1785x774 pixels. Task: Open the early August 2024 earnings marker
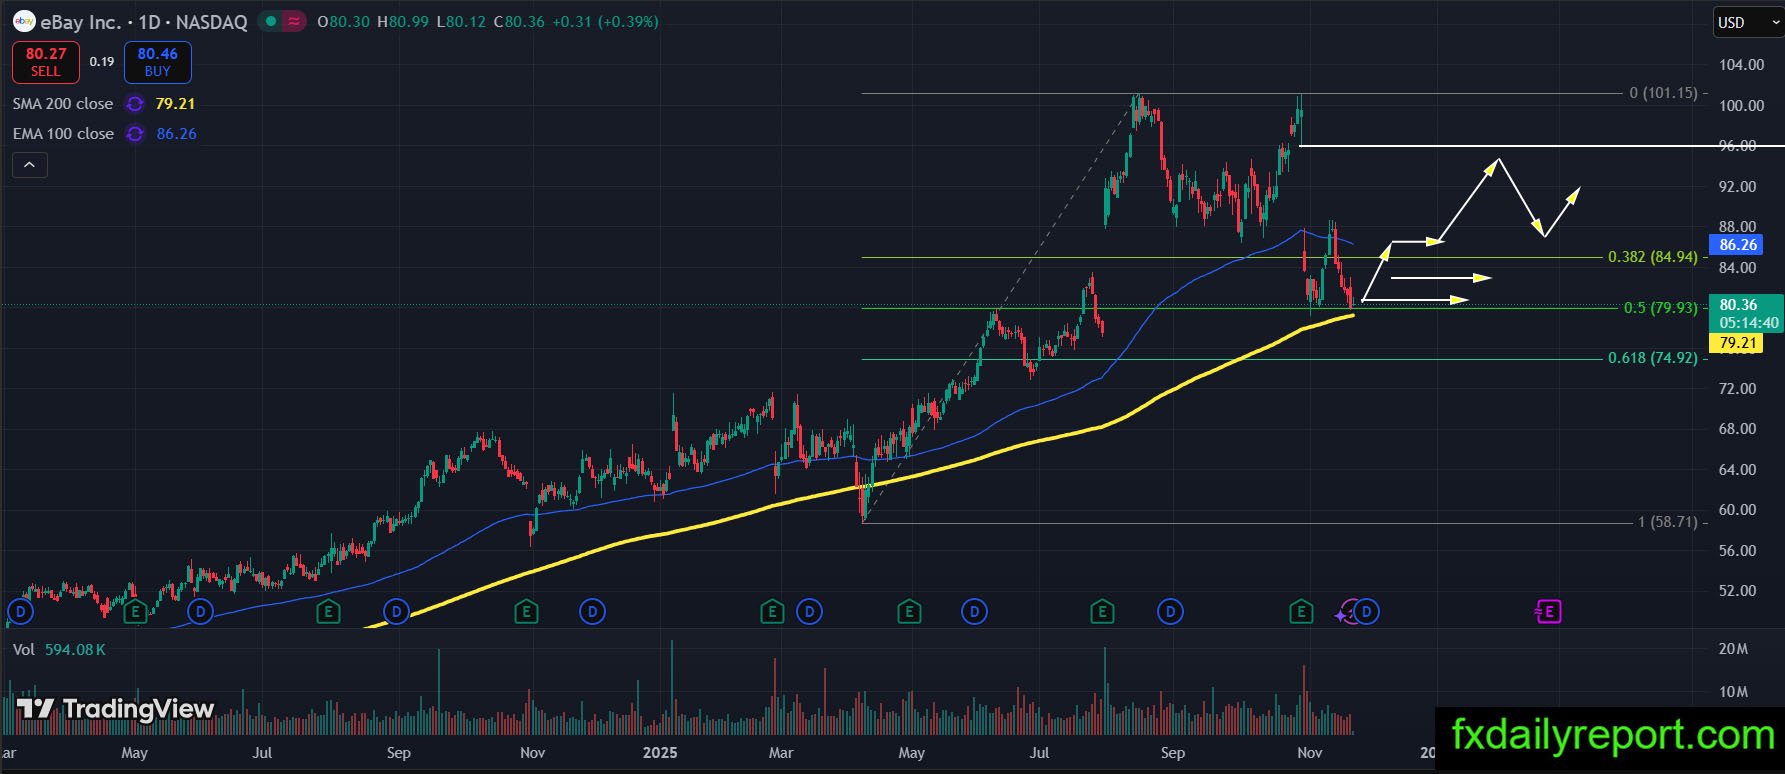328,611
